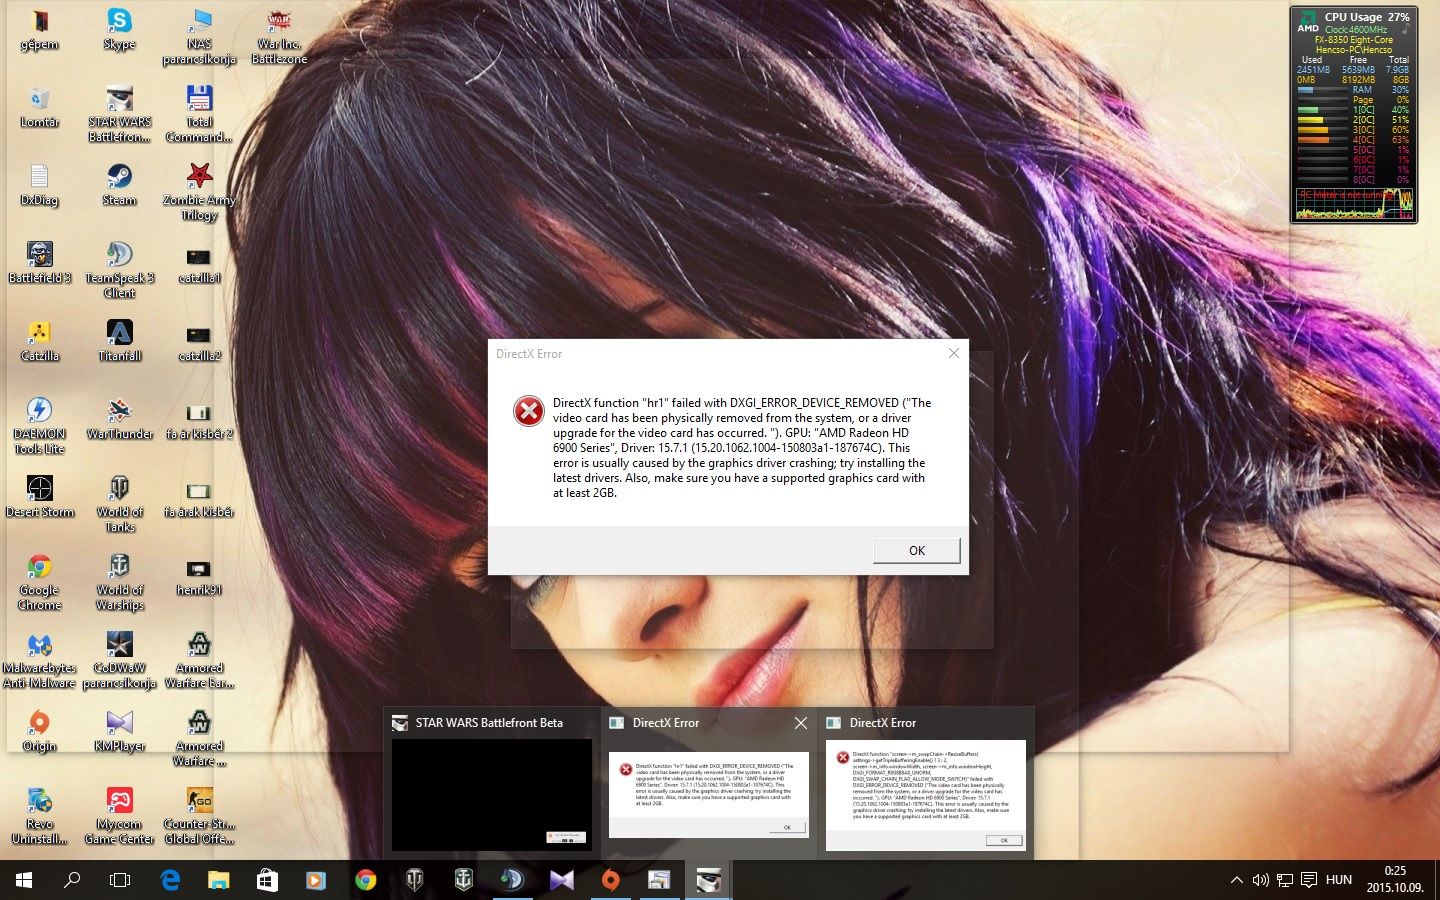
Task: Open the Lomtár recycle bin icon
Action: click(x=39, y=107)
